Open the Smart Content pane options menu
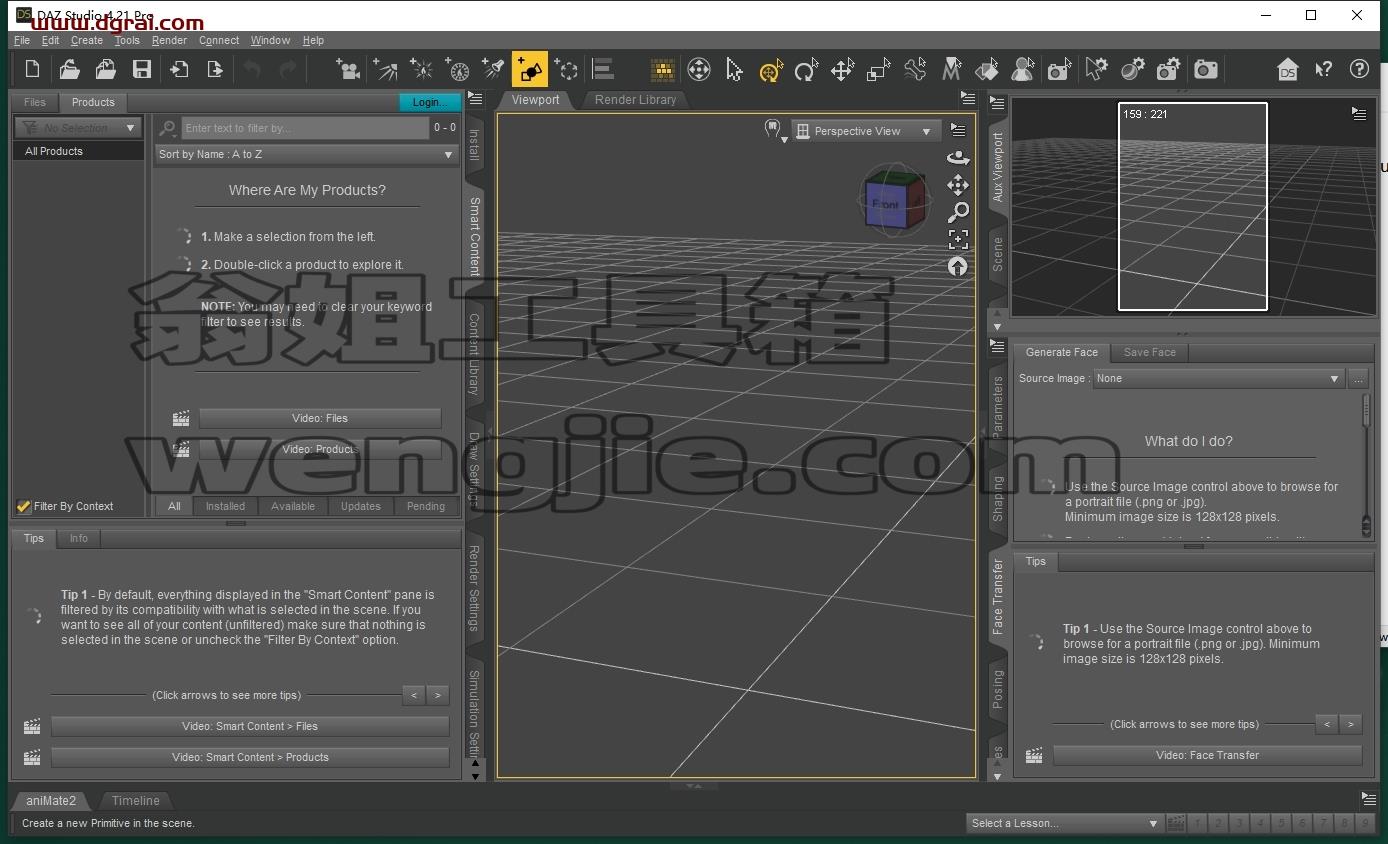The height and width of the screenshot is (844, 1388). pyautogui.click(x=475, y=99)
